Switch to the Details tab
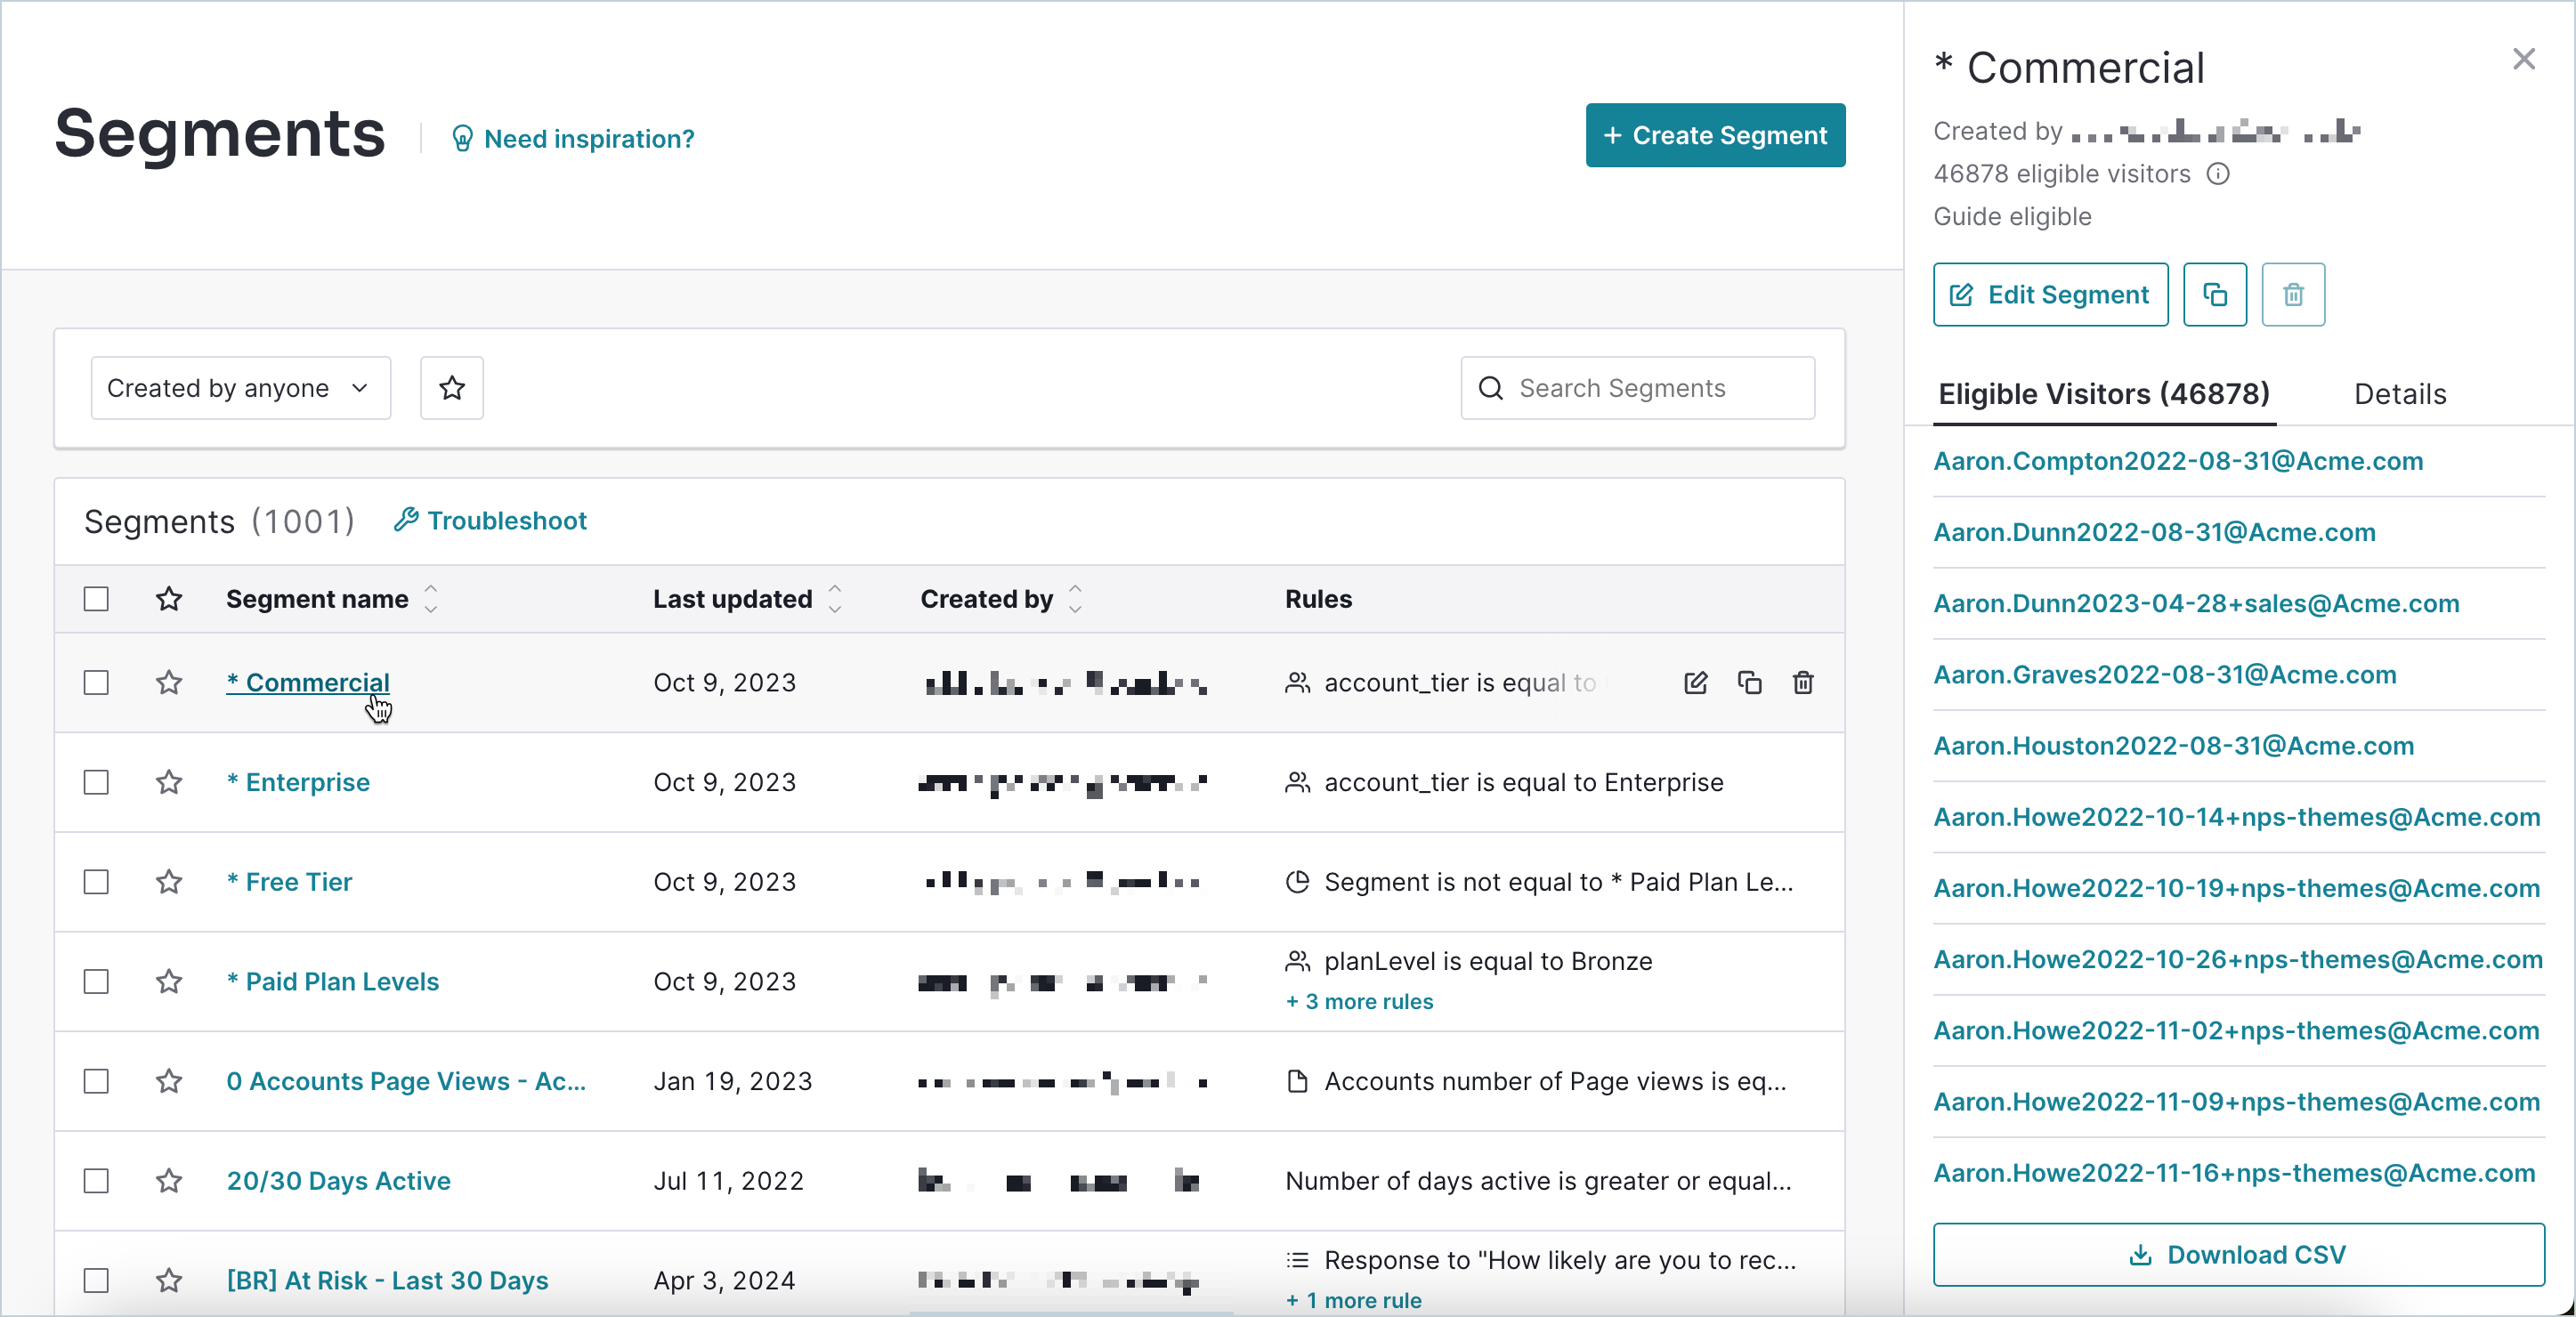 tap(2400, 394)
